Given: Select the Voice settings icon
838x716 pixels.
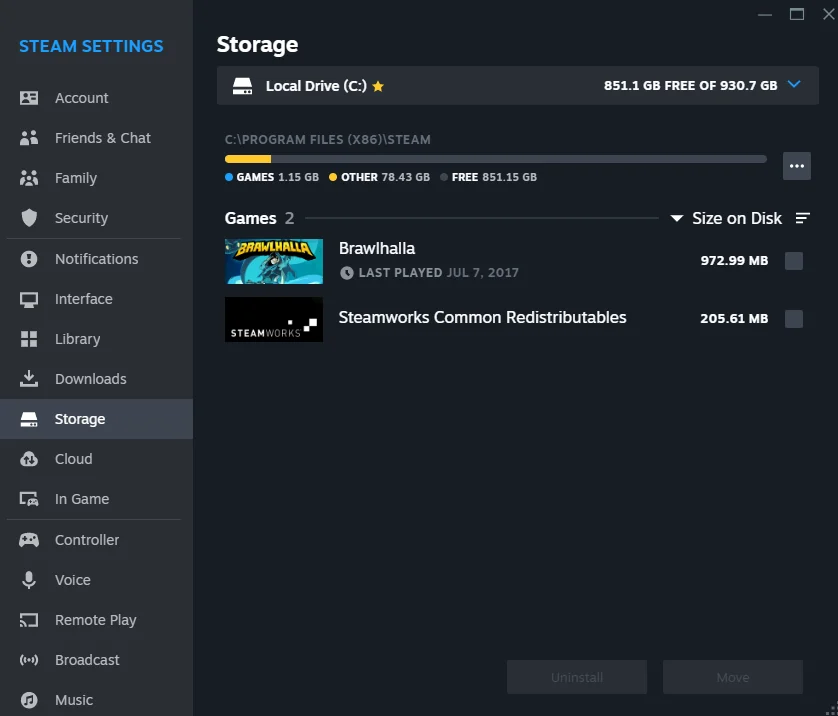Looking at the screenshot, I should (30, 580).
